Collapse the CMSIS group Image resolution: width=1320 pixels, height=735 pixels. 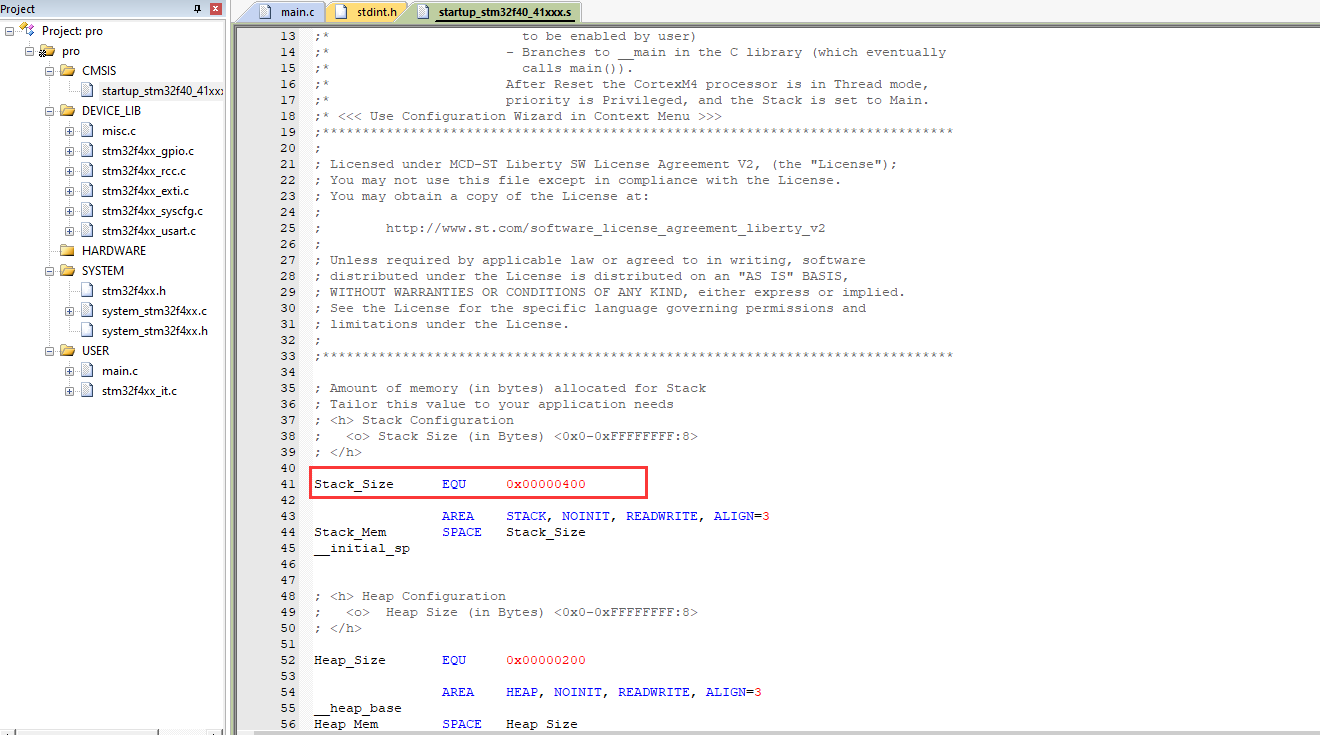50,71
